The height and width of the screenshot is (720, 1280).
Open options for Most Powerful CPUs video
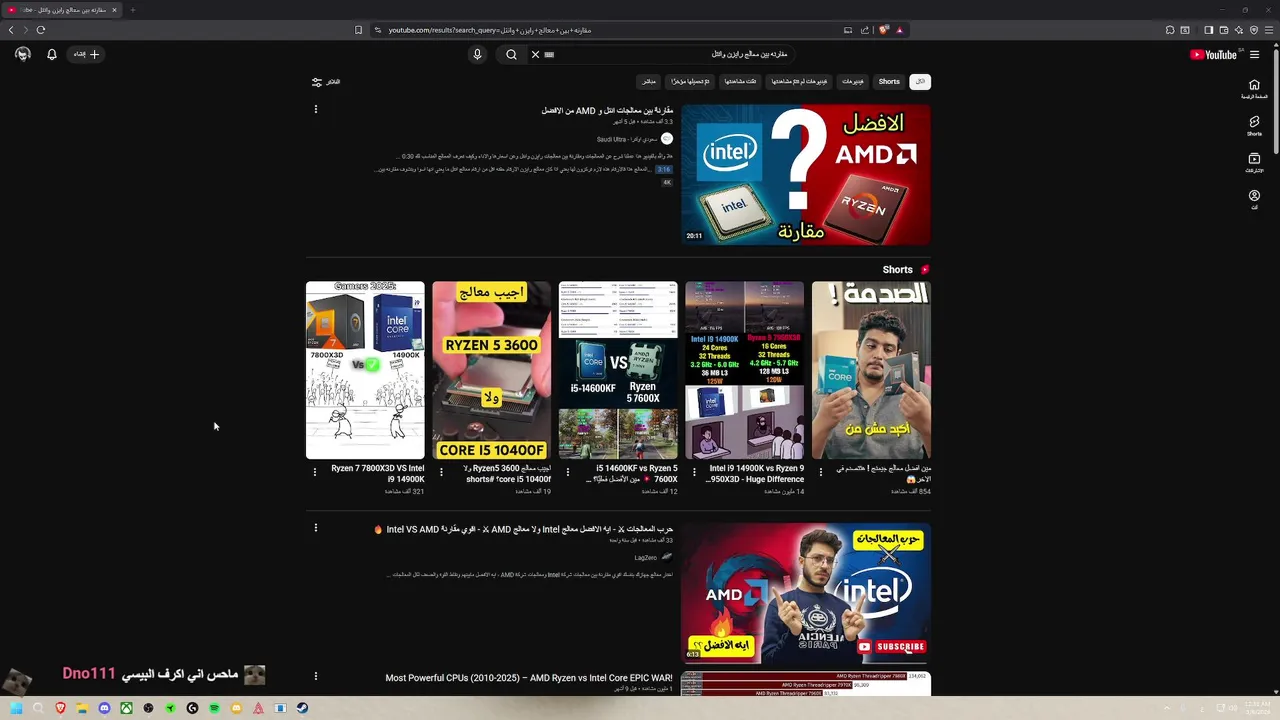point(316,677)
